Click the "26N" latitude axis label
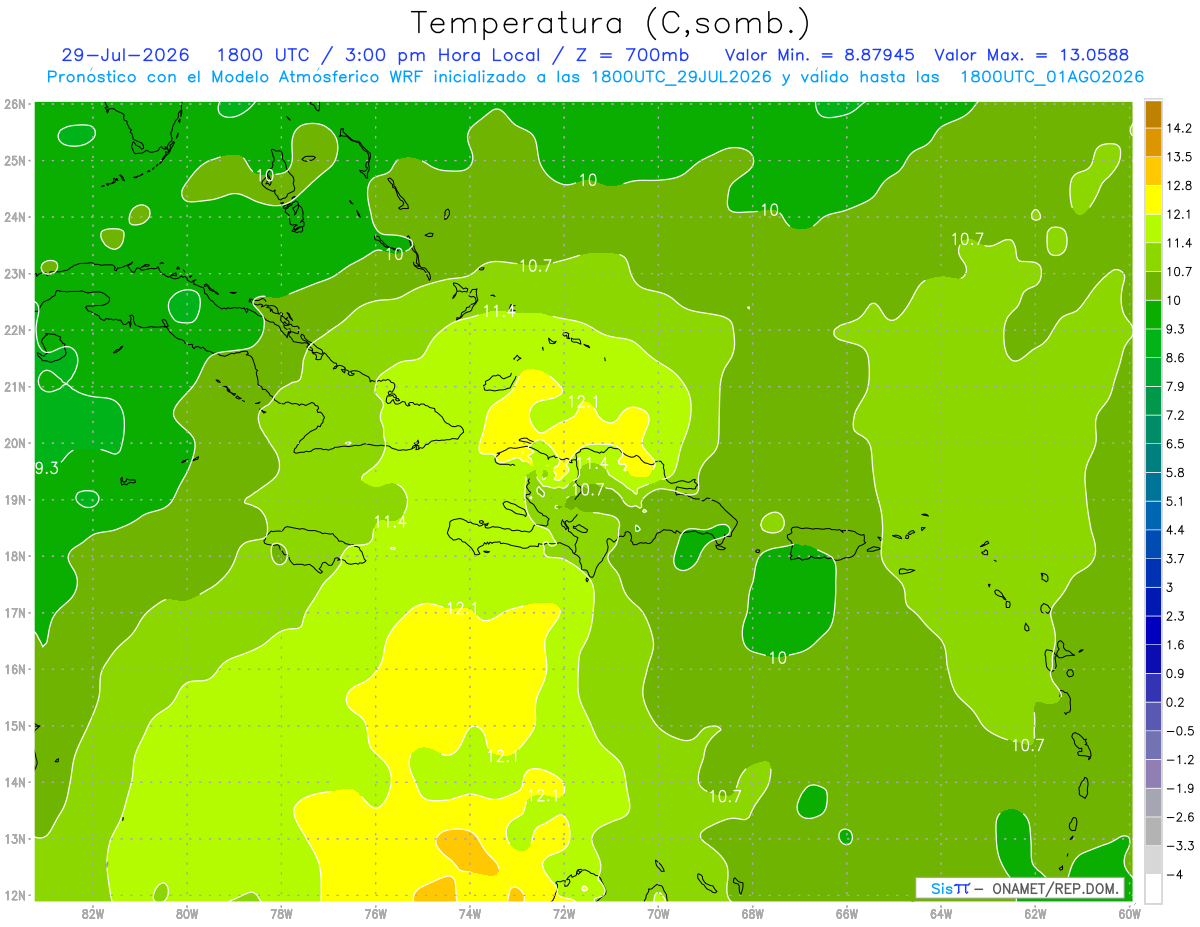This screenshot has width=1200, height=927. tap(15, 104)
